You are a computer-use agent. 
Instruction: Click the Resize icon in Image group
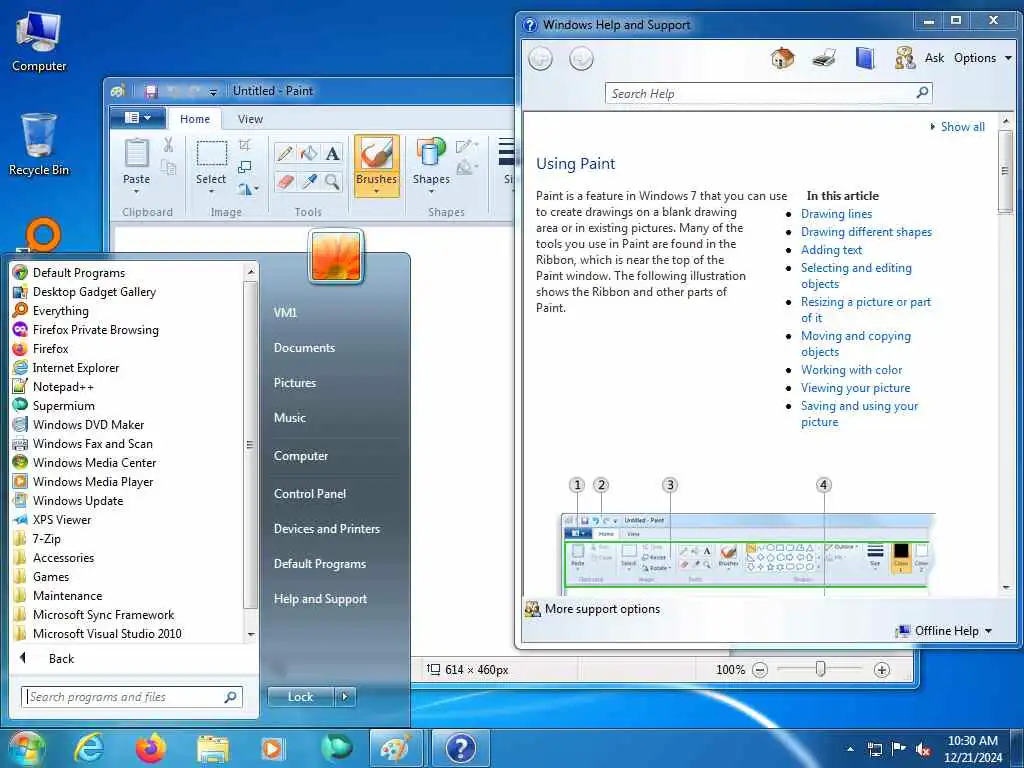pos(245,167)
